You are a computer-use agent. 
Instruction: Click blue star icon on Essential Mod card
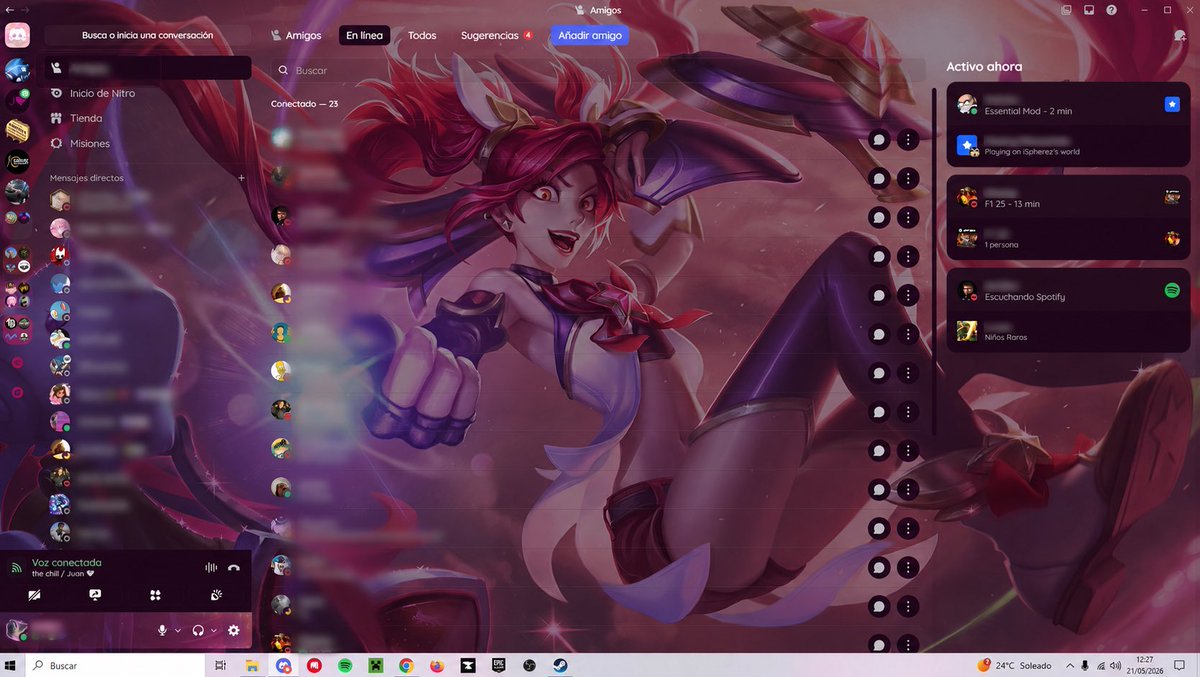1172,104
